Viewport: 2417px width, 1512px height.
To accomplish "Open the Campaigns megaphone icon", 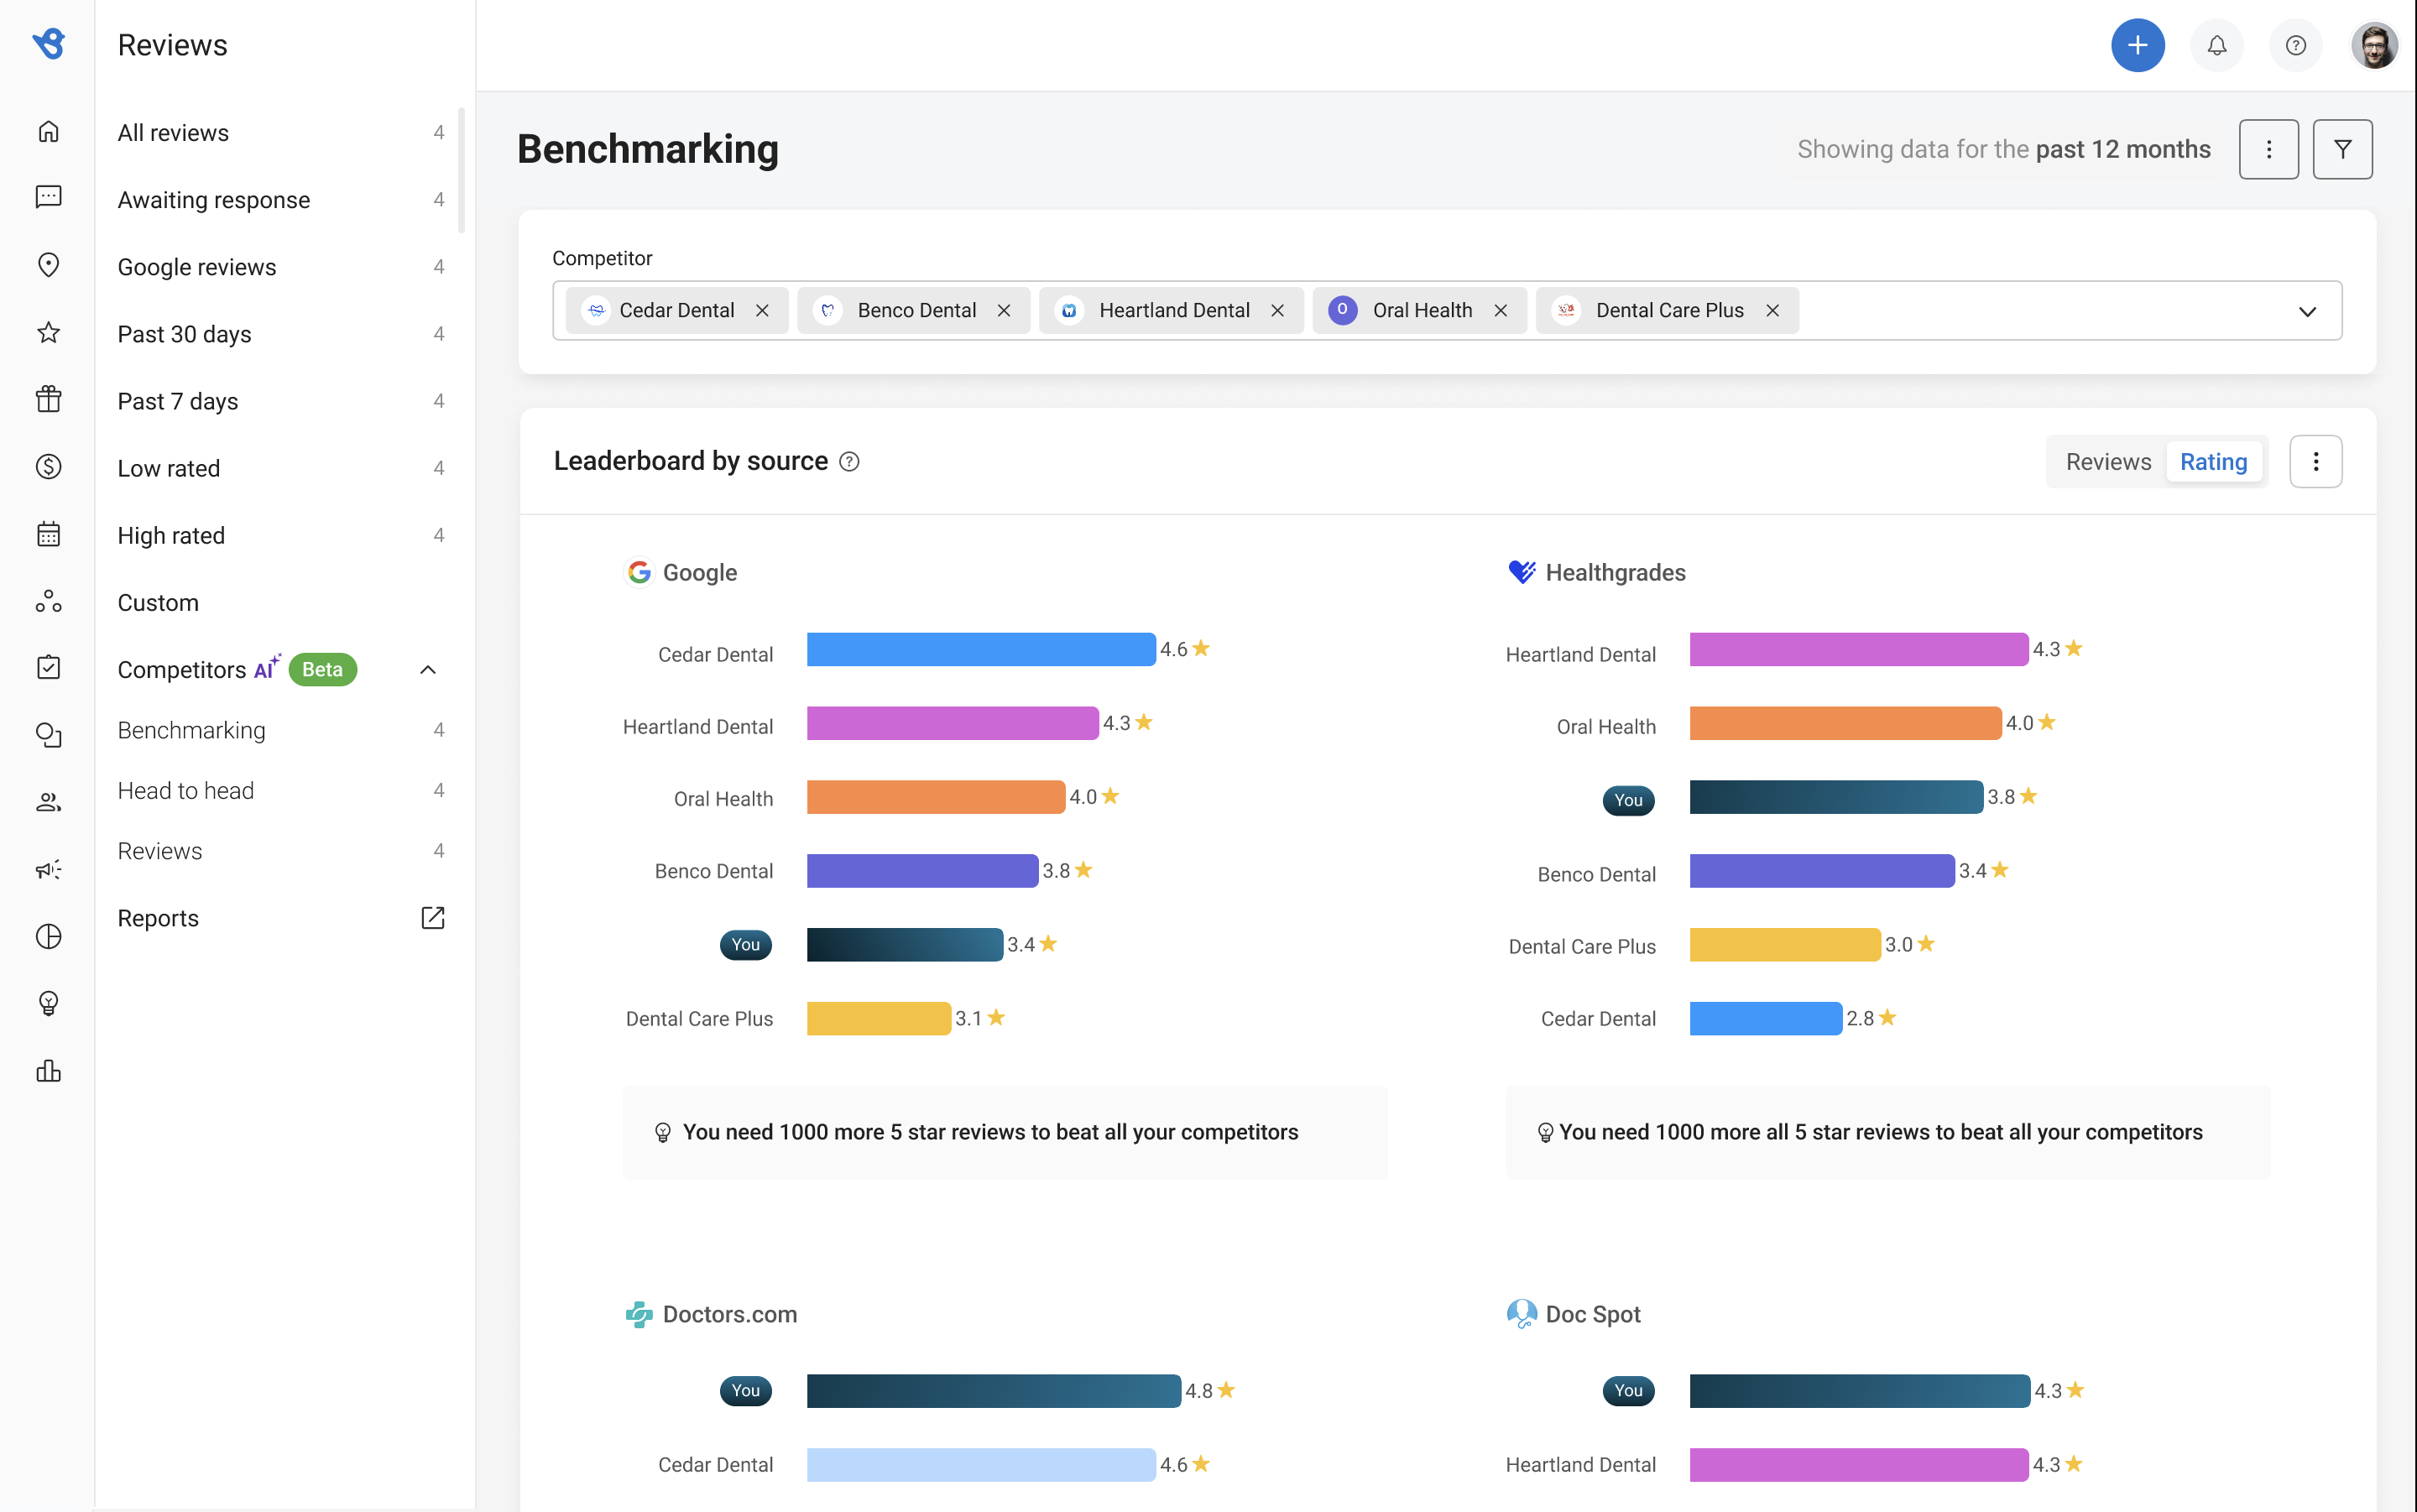I will click(48, 869).
